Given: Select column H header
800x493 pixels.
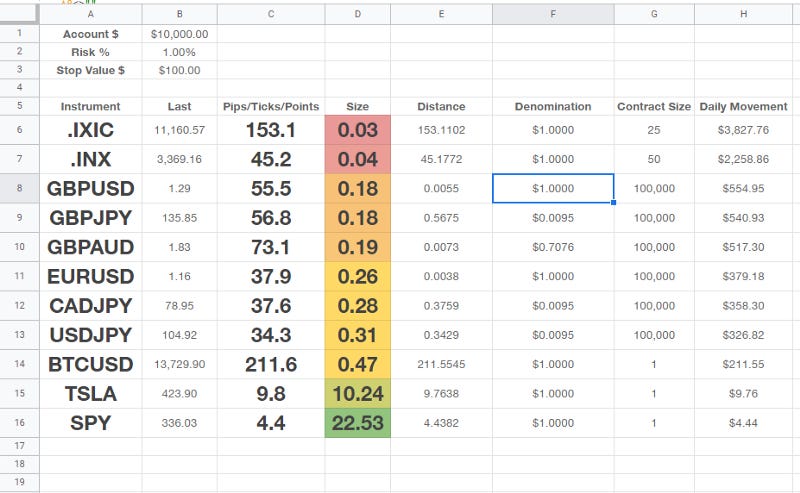Looking at the screenshot, I should (743, 14).
